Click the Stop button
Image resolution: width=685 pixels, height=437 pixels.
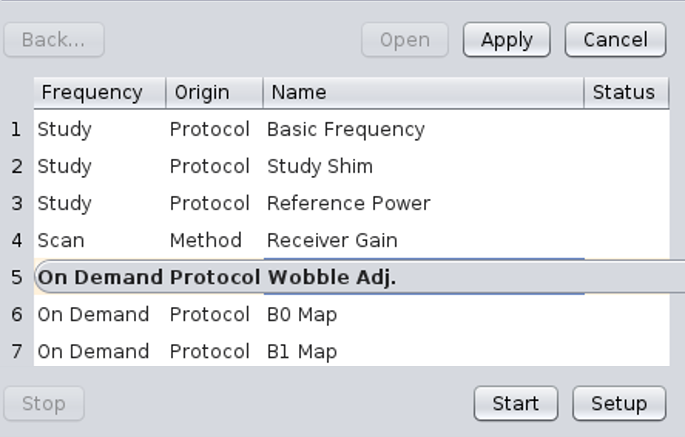tap(44, 404)
